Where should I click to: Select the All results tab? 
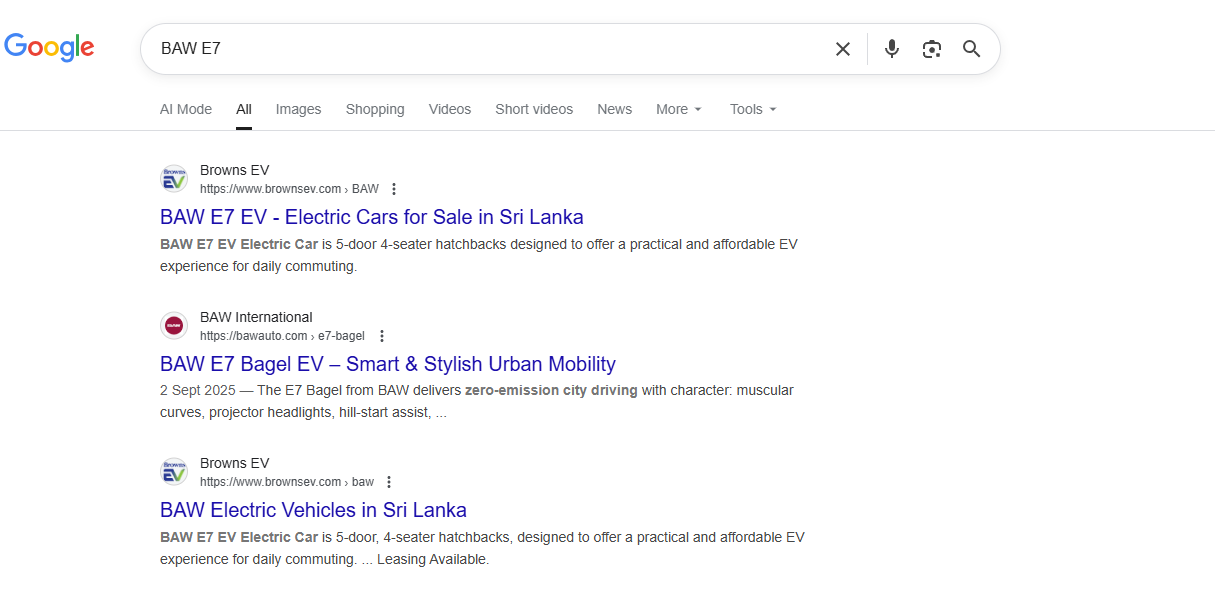click(x=244, y=109)
